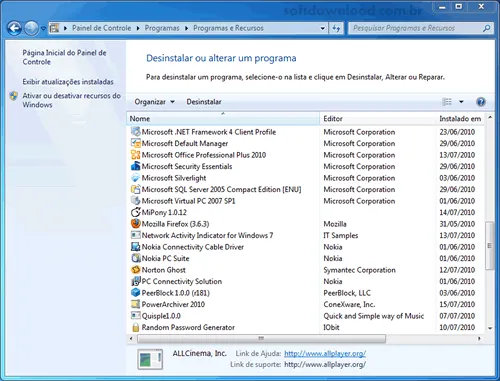This screenshot has height=381, width=500.
Task: Open the recent pages dropdown arrow
Action: [x=43, y=29]
